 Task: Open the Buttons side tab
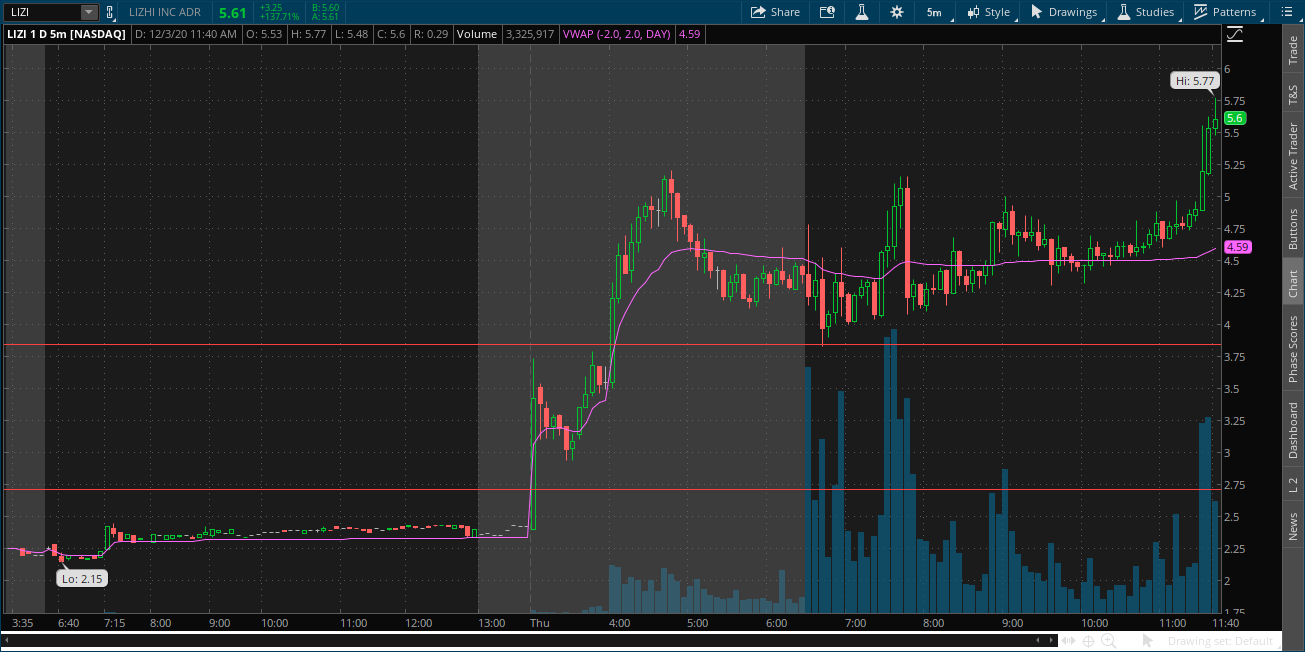coord(1293,228)
